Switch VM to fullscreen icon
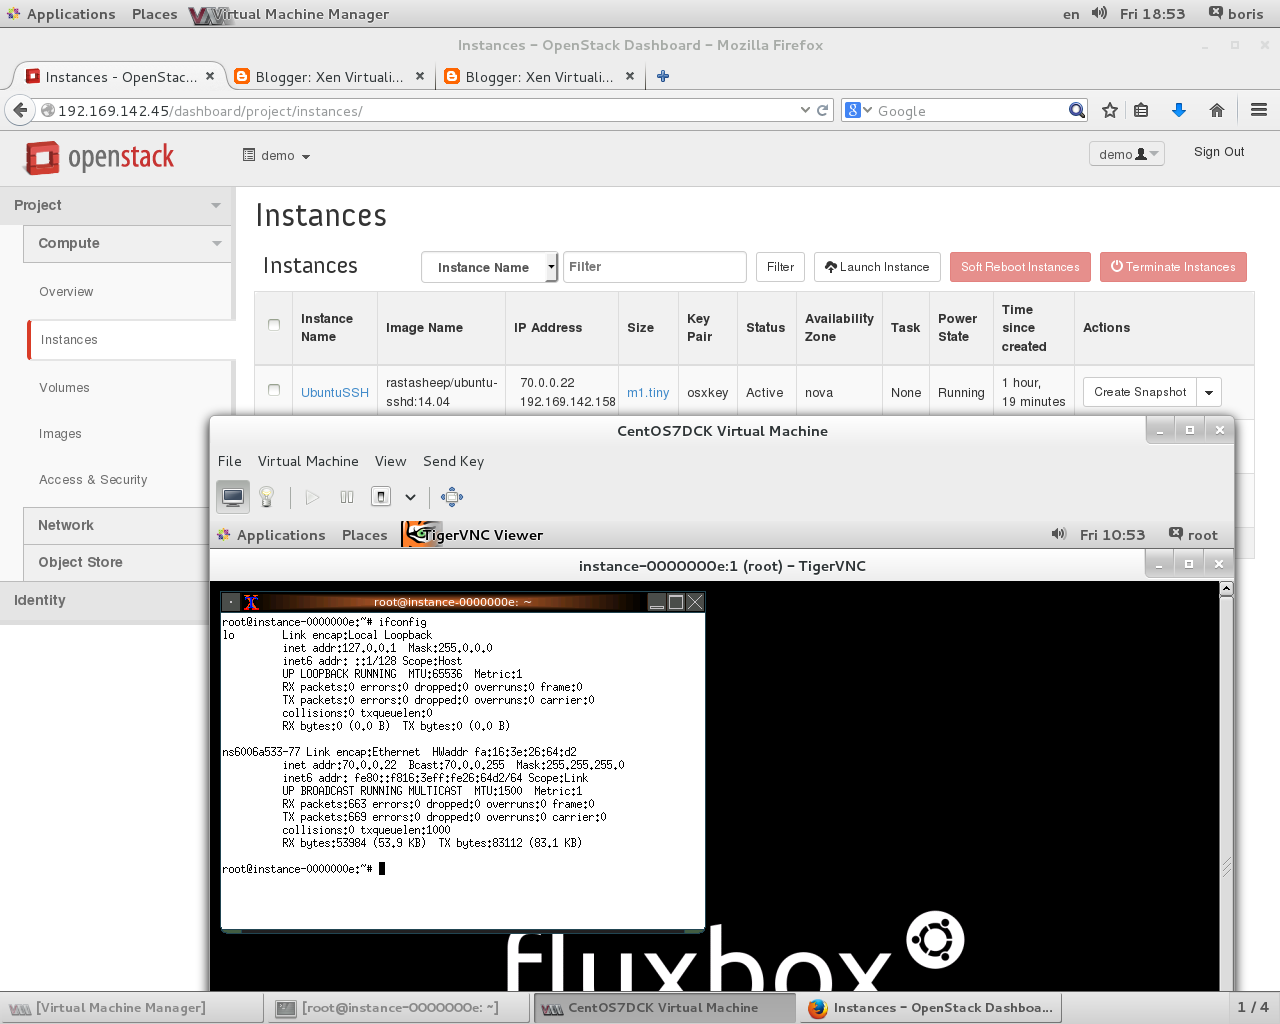Image resolution: width=1280 pixels, height=1024 pixels. [452, 497]
